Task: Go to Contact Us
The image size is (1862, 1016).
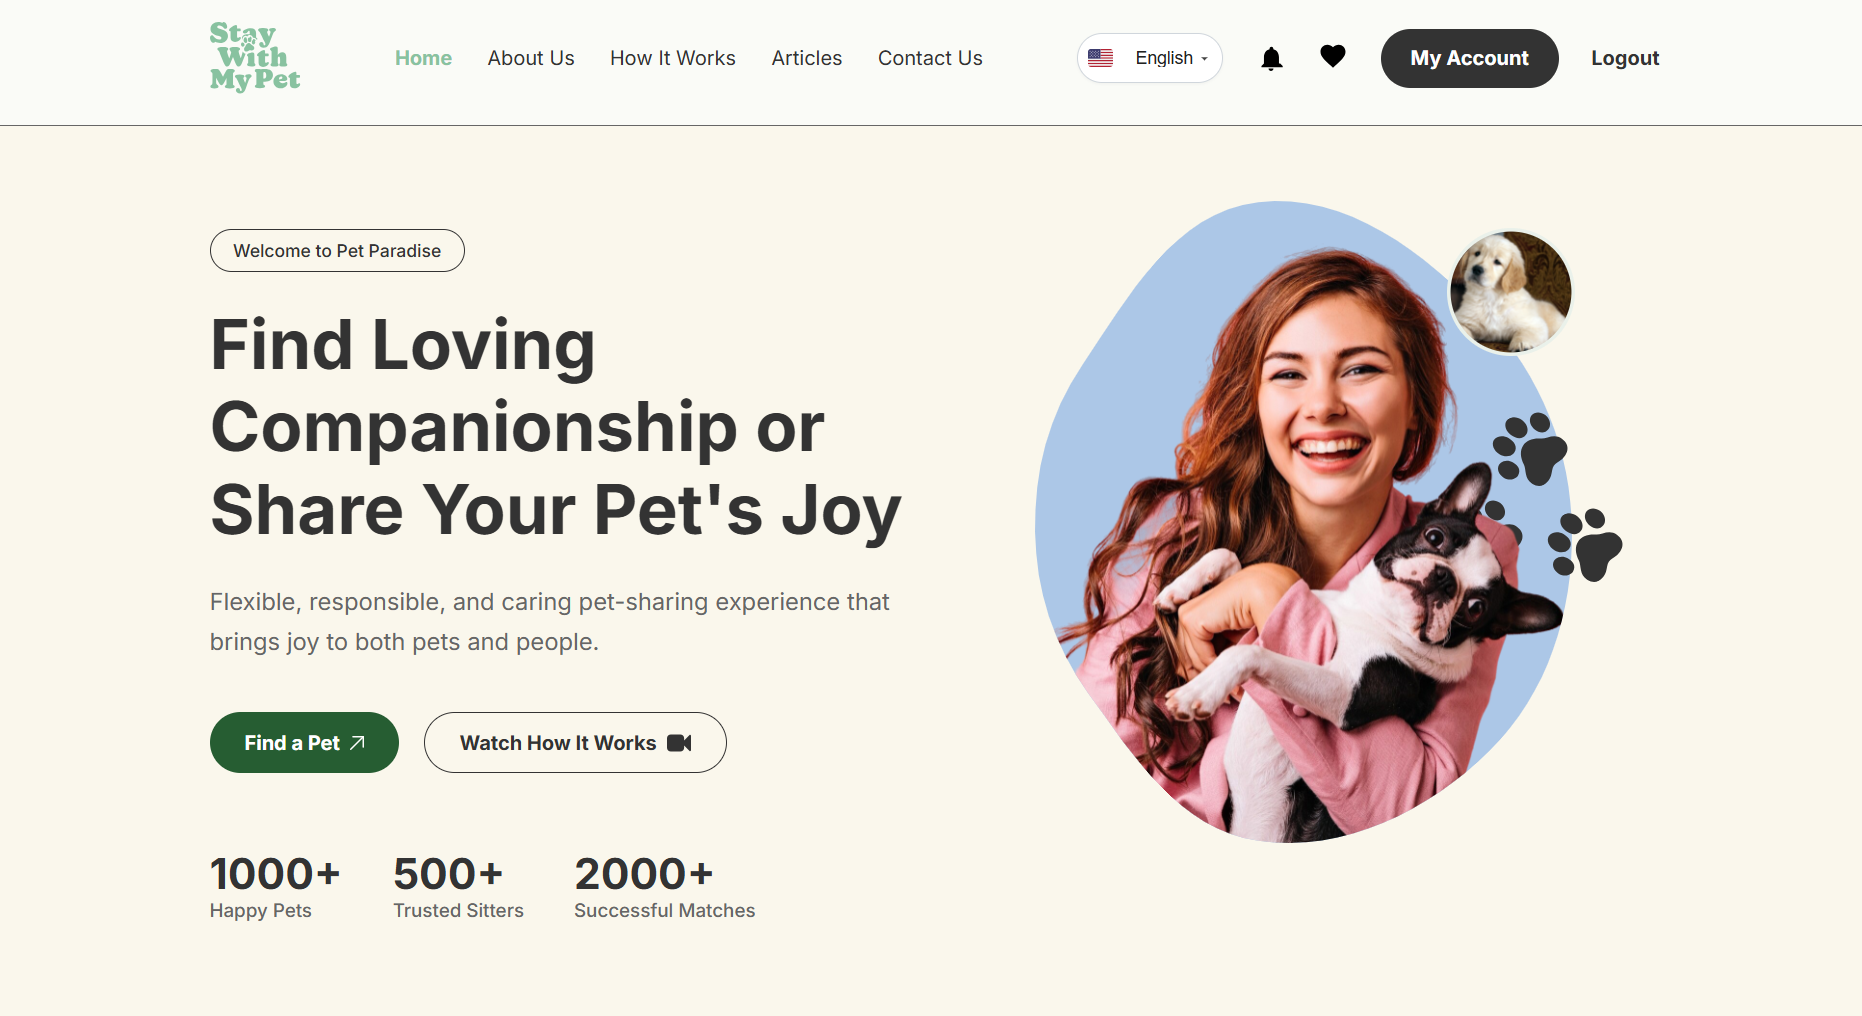Action: coord(930,58)
